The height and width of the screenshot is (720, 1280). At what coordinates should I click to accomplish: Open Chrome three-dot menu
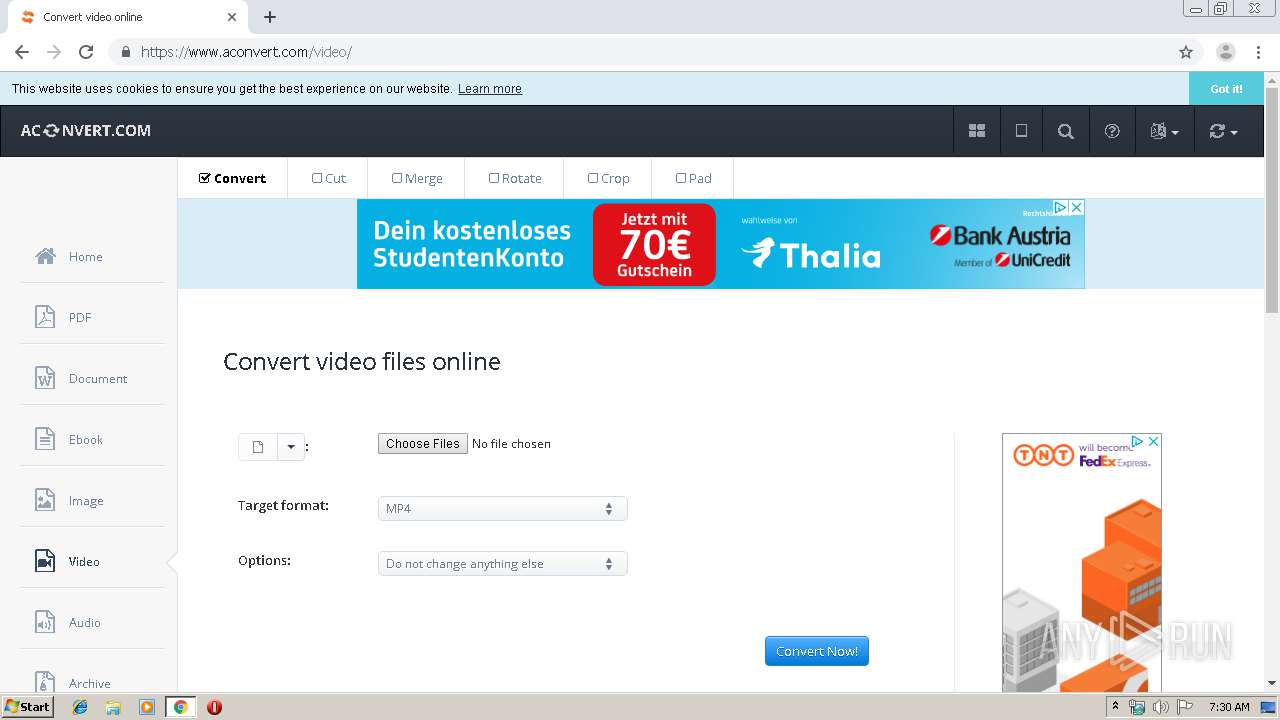coord(1258,52)
